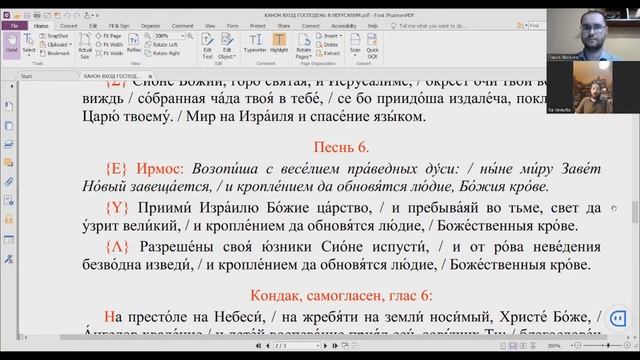Open the chat assistant bubble icon
This screenshot has height=360, width=640.
618,318
